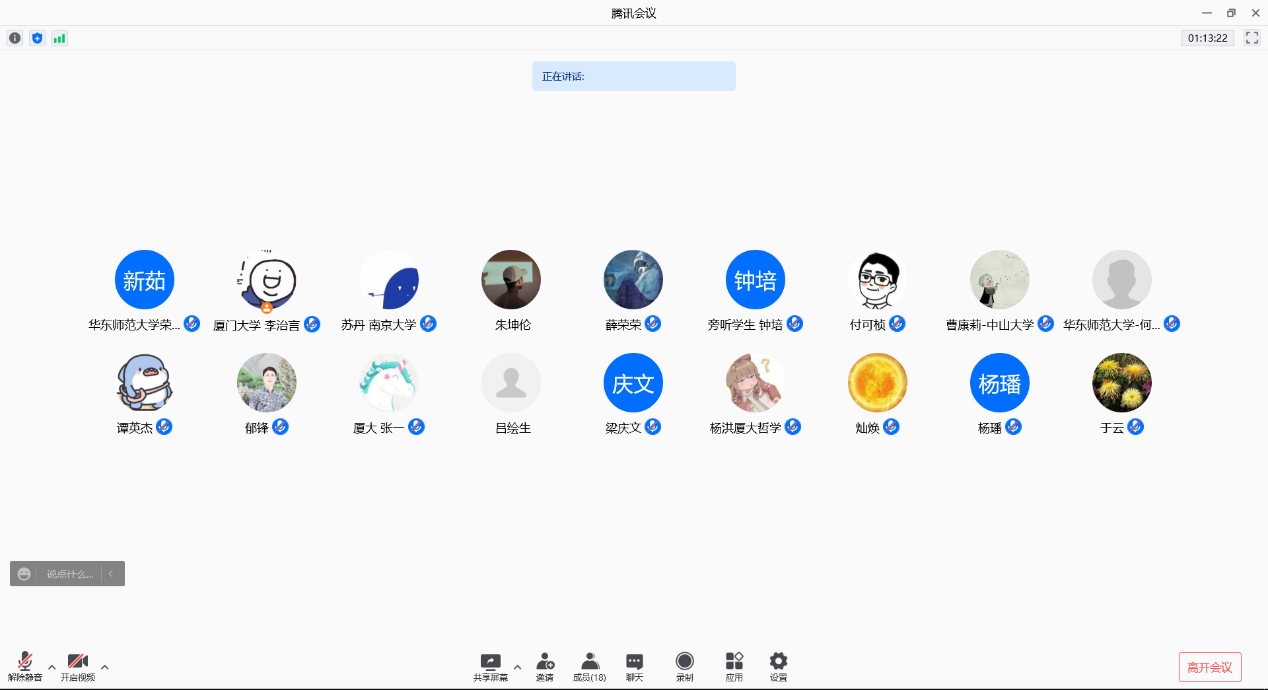Expand the video options arrow

pyautogui.click(x=105, y=667)
